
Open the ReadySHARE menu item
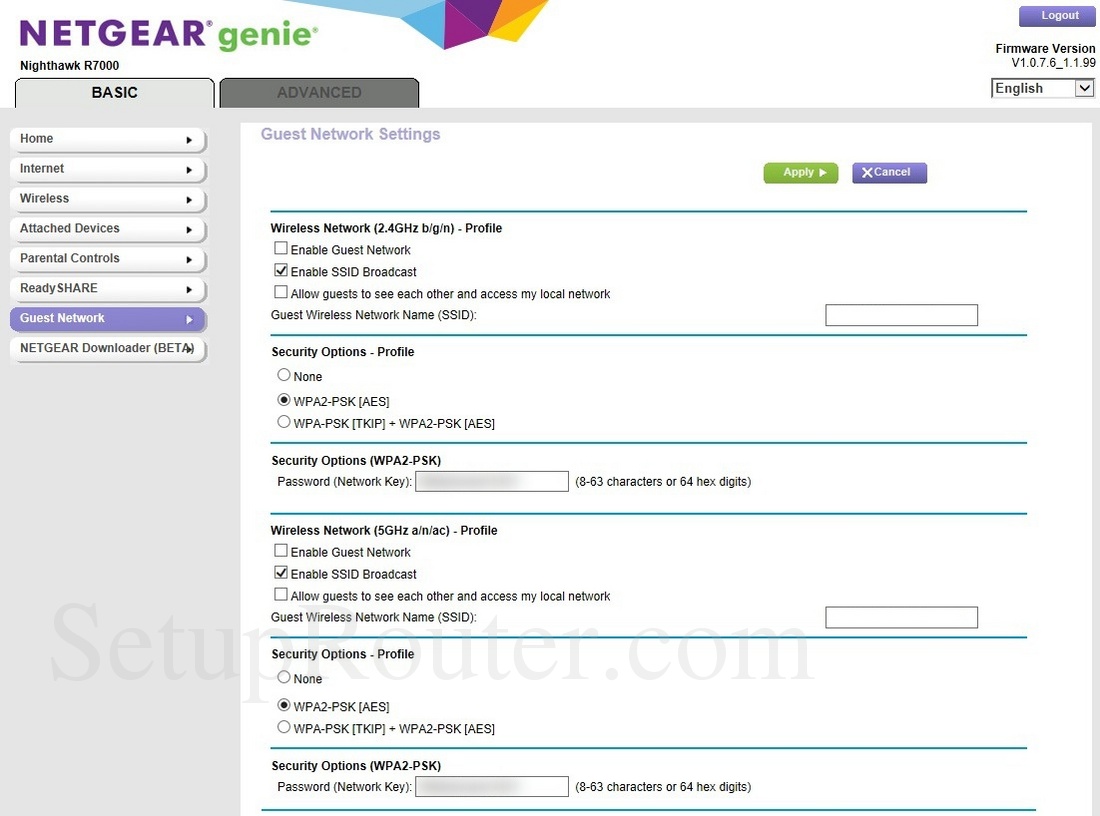pyautogui.click(x=108, y=289)
